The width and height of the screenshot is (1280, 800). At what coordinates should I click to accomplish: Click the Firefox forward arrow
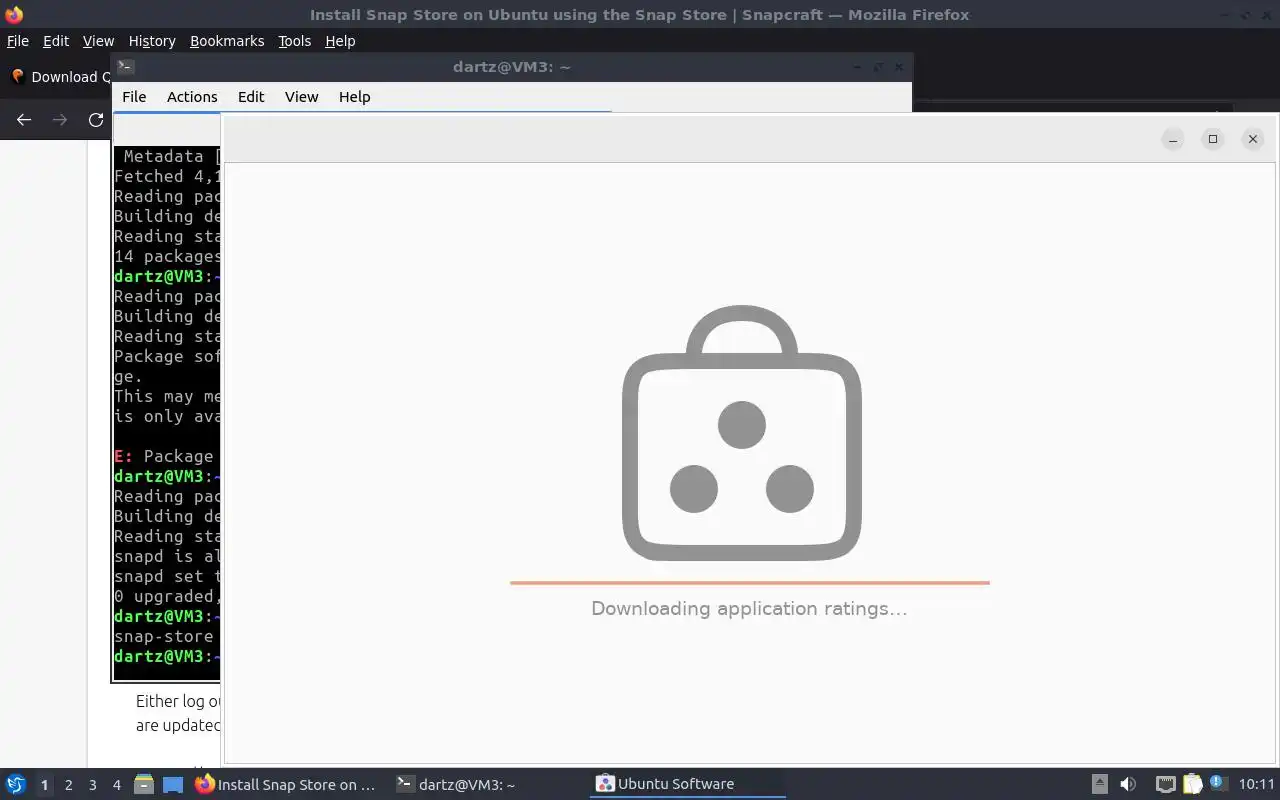60,120
